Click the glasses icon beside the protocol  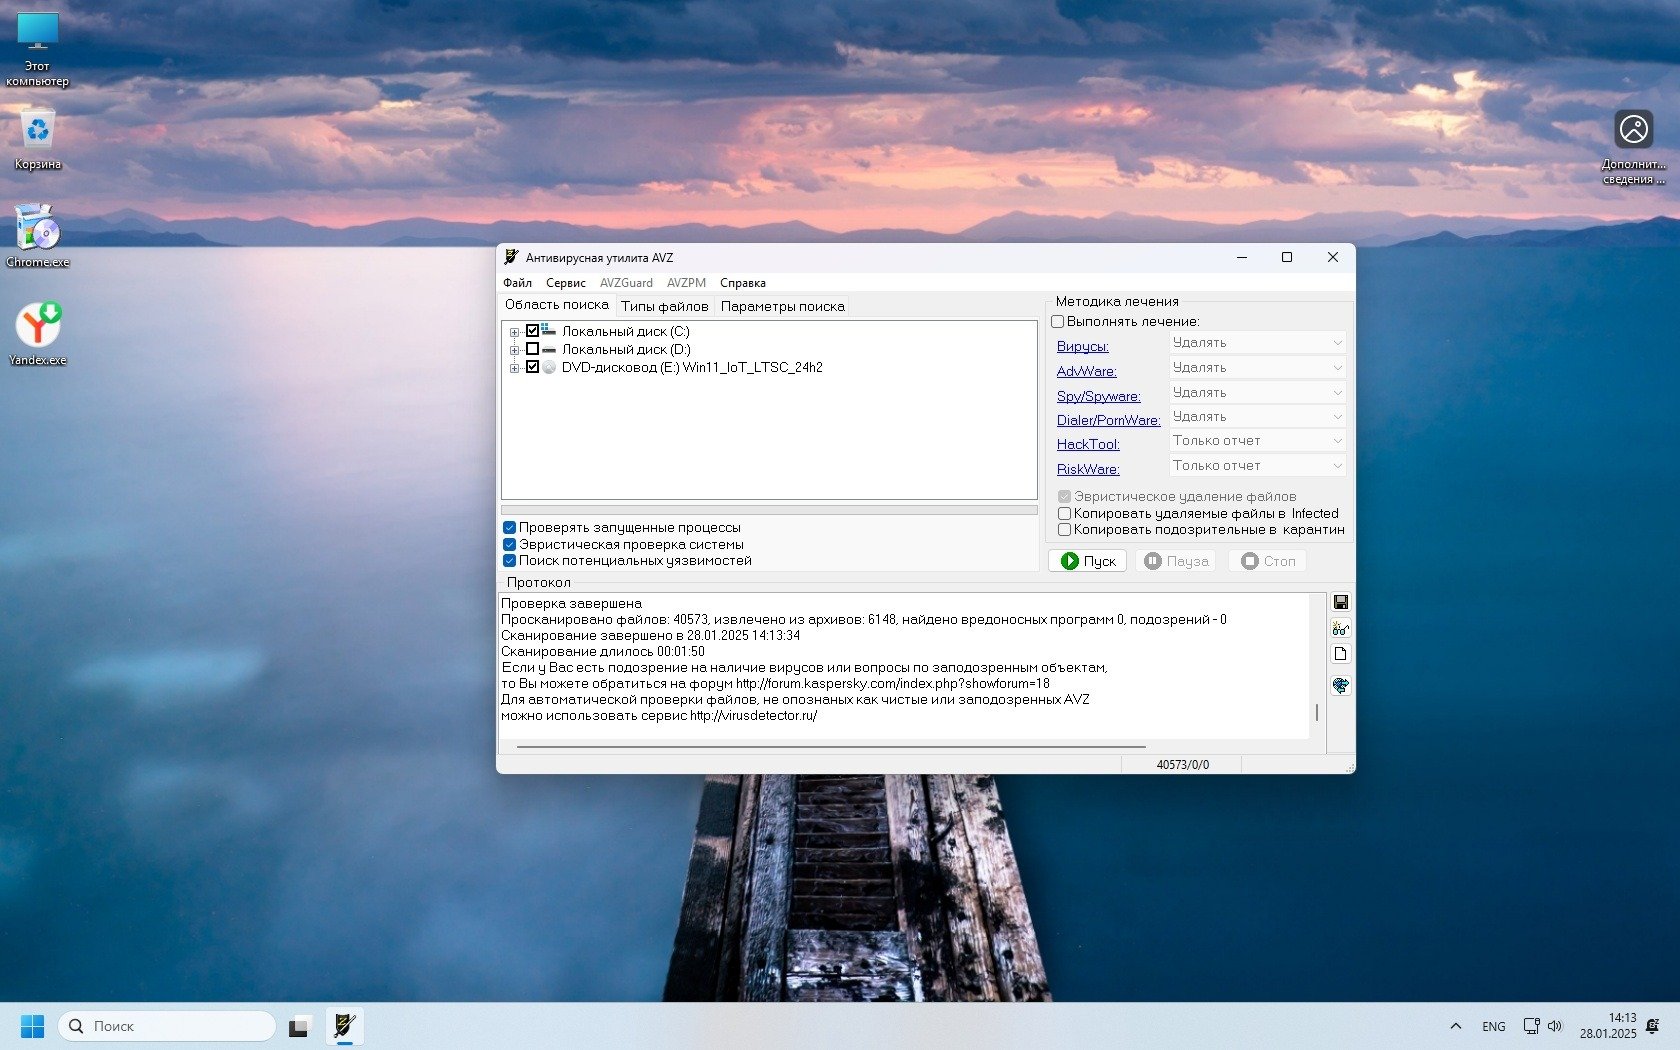(1340, 628)
